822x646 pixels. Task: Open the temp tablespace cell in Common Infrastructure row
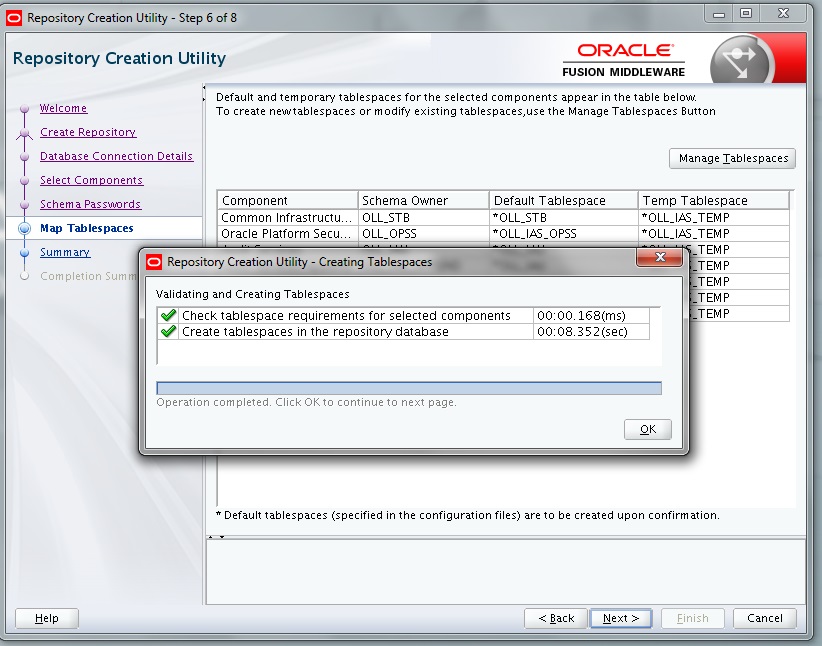coord(713,218)
